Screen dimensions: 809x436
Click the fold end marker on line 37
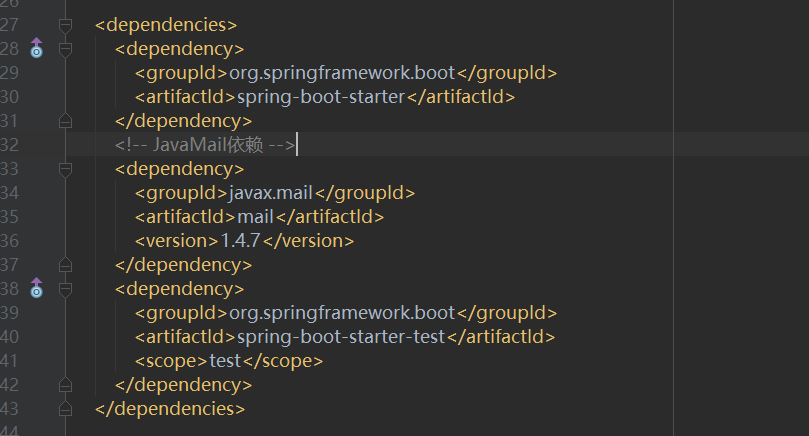tap(65, 265)
